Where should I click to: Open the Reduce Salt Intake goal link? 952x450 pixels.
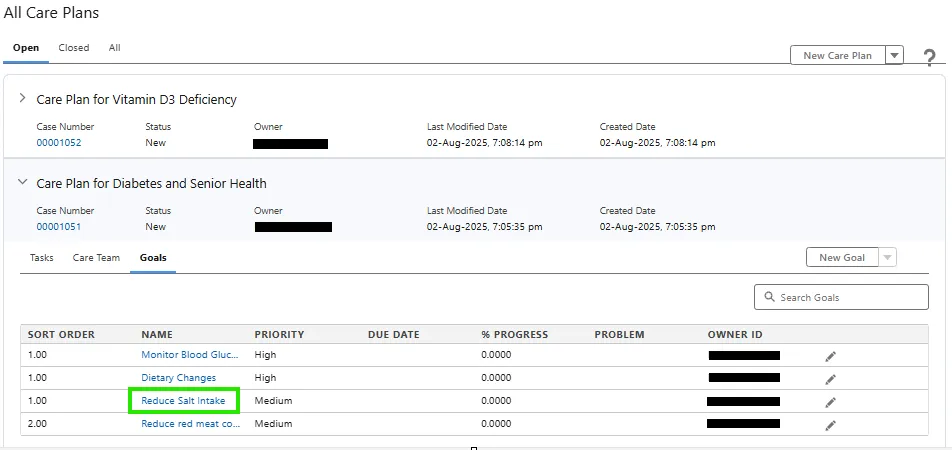[x=184, y=401]
